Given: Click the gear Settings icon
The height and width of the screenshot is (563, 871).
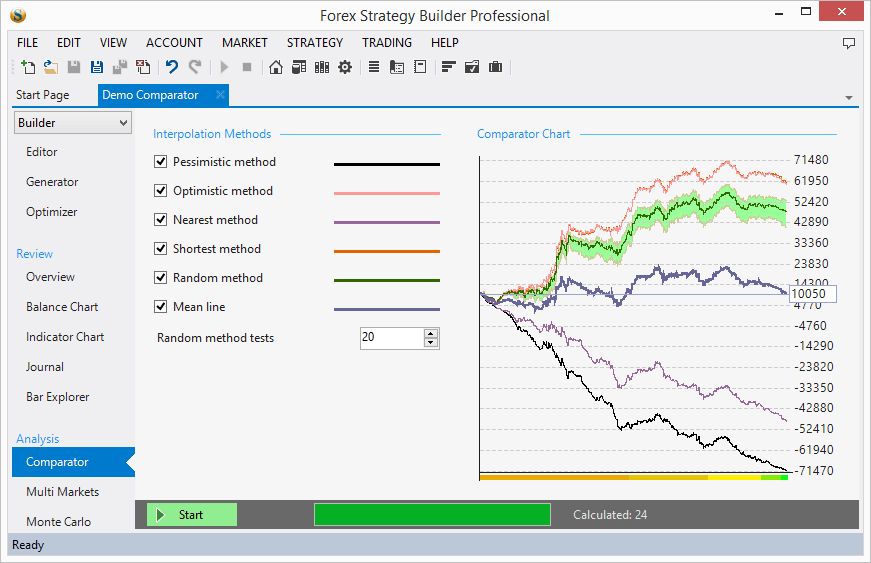Looking at the screenshot, I should coord(345,67).
